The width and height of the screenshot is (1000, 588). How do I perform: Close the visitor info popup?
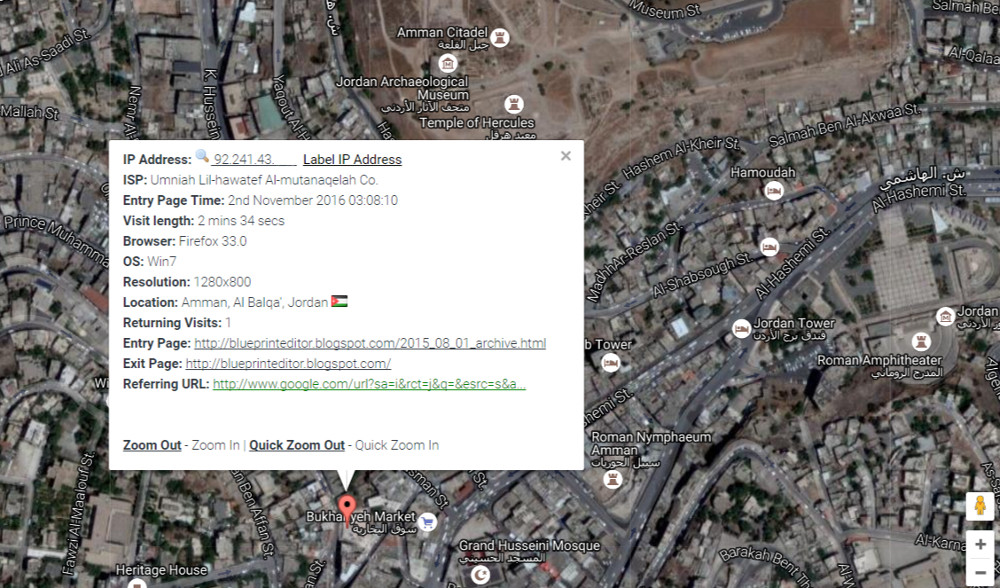566,156
